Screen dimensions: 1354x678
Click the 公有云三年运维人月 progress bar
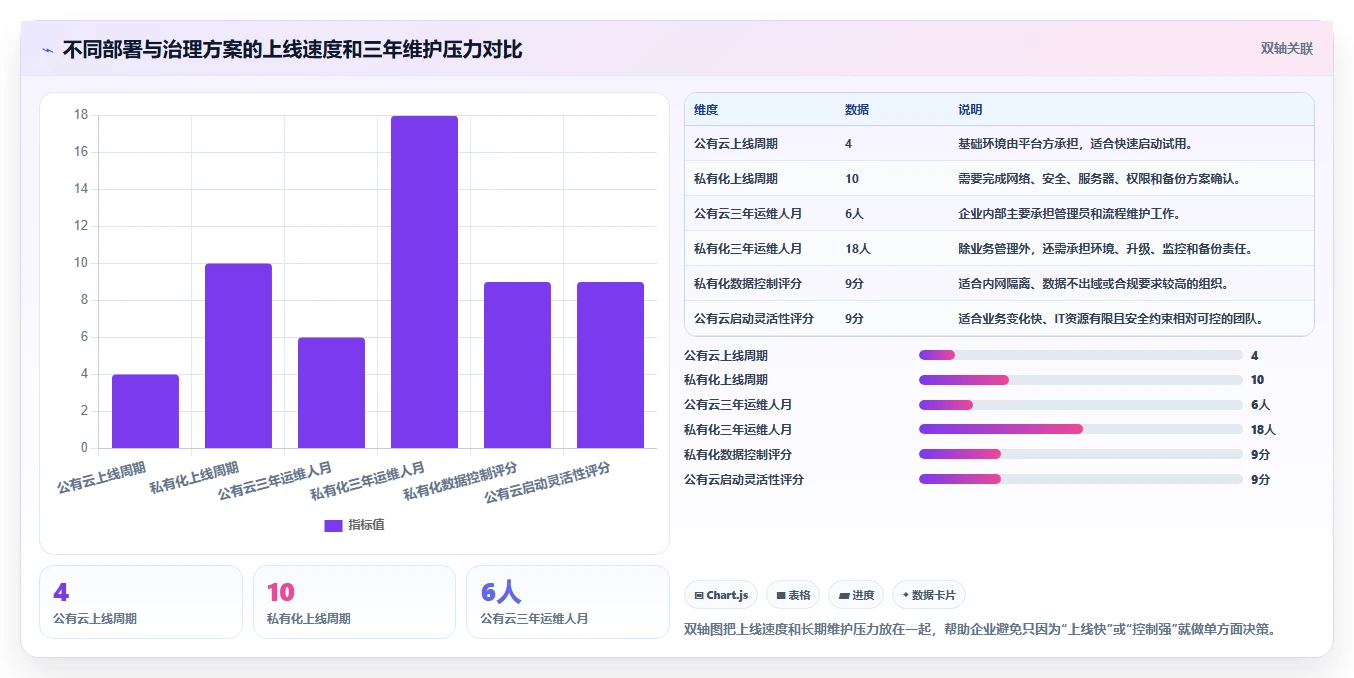[1081, 405]
